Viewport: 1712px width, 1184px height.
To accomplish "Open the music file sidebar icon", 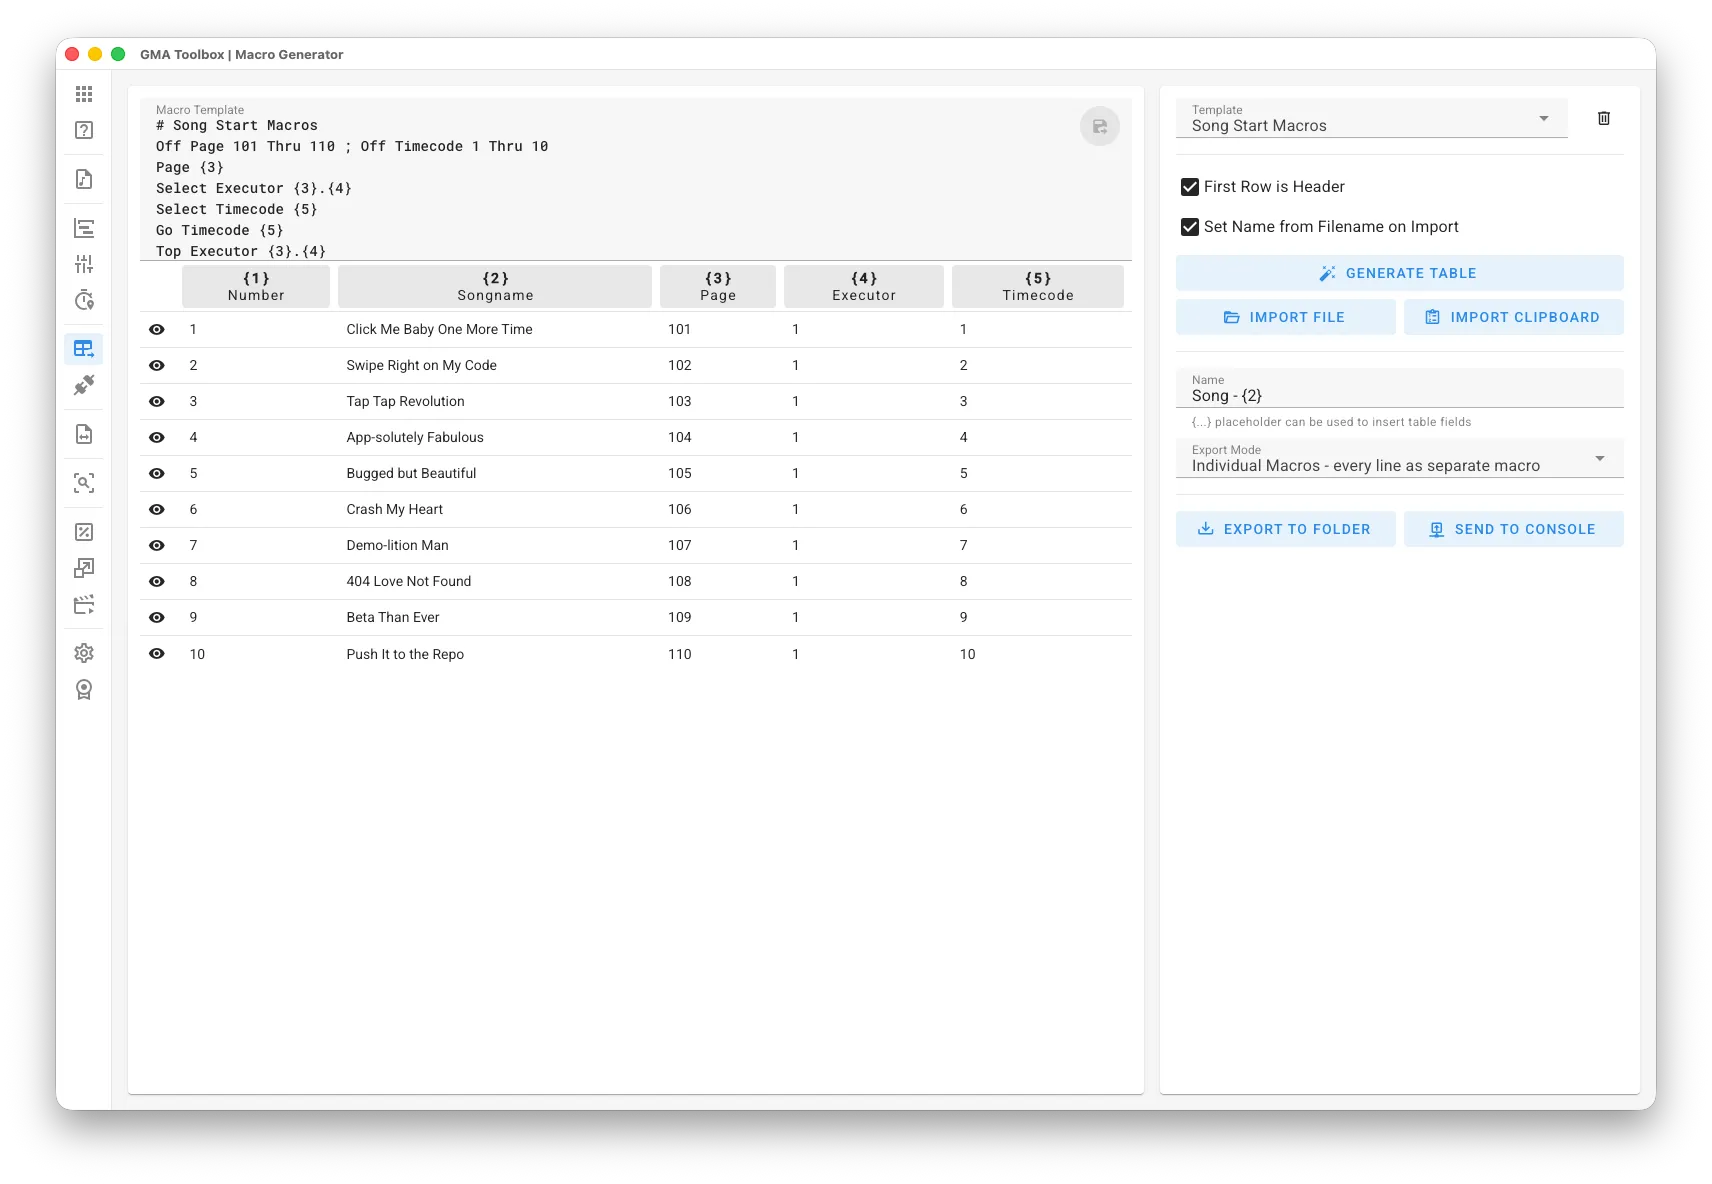I will pos(84,179).
